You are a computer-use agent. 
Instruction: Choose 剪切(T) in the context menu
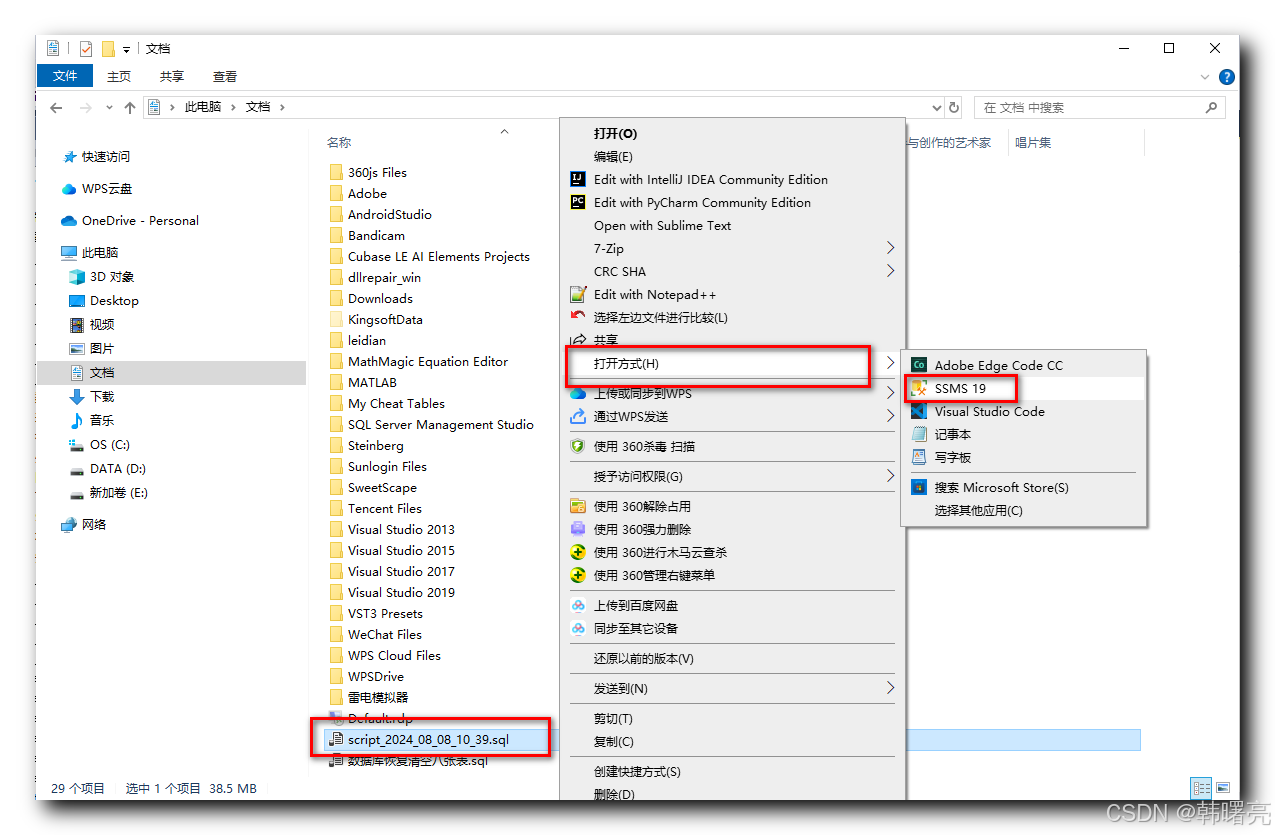613,718
